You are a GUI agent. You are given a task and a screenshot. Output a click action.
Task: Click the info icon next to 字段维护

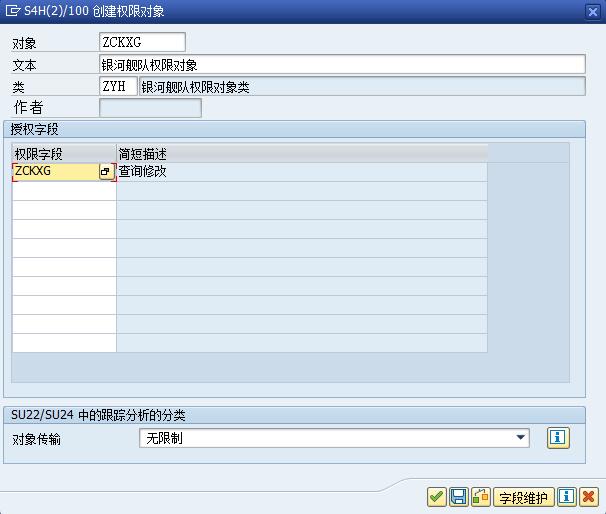(567, 497)
